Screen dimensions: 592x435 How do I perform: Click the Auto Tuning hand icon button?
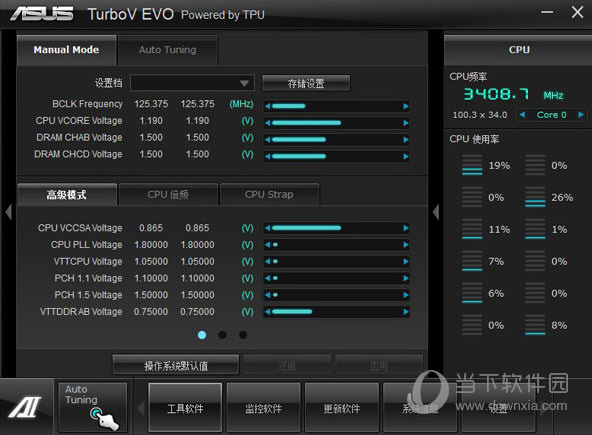coord(92,407)
